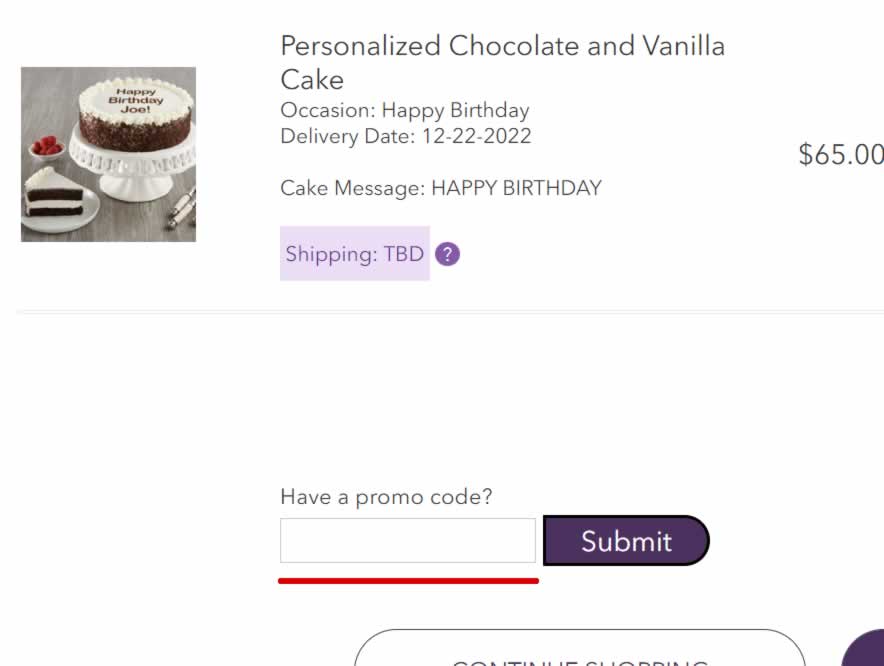884x666 pixels.
Task: Click the Continue Shopping button
Action: (x=580, y=649)
